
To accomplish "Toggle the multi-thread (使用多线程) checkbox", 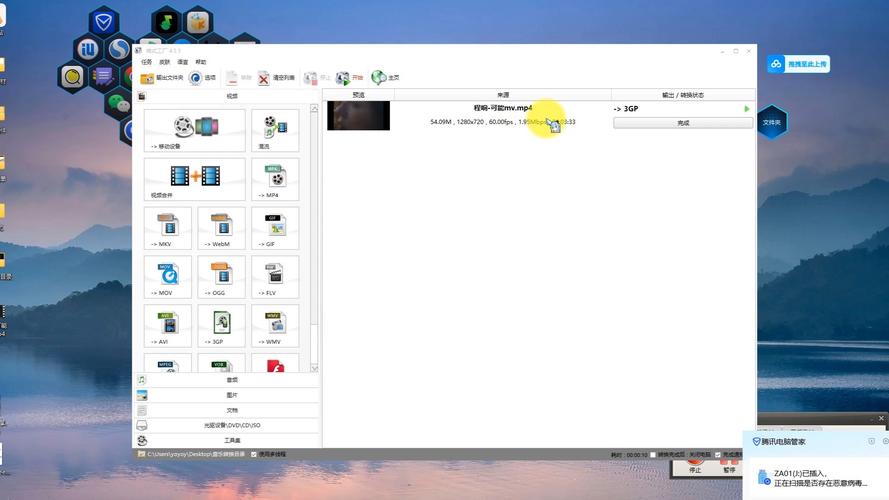I will click(254, 454).
